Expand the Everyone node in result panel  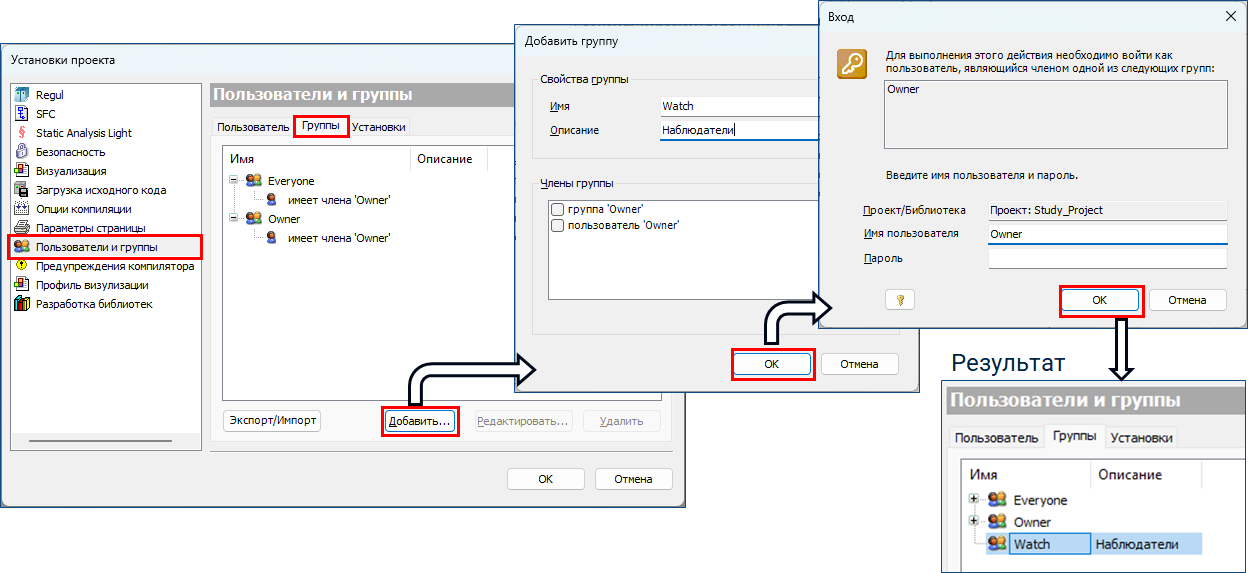[x=974, y=500]
